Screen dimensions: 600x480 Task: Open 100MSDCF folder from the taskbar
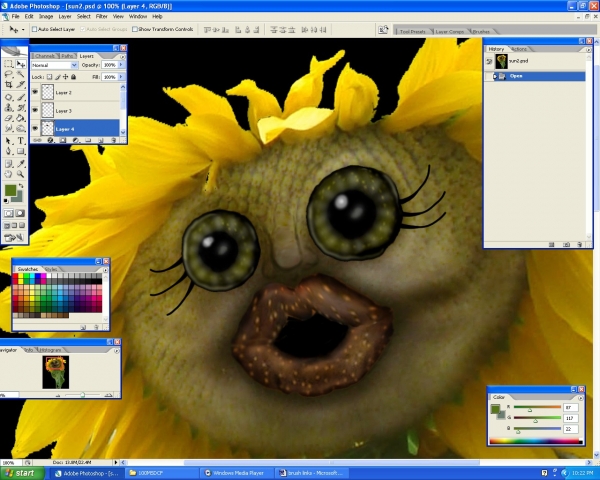163,473
